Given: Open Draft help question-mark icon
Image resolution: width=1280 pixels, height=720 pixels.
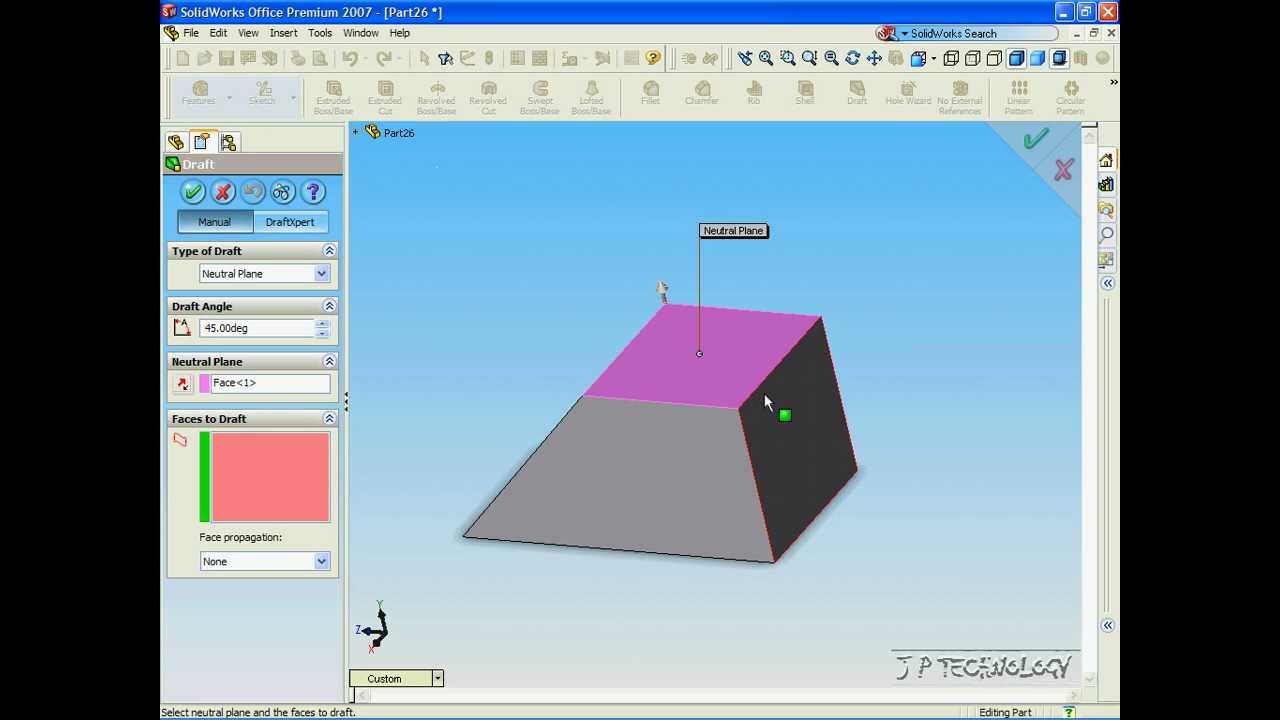Looking at the screenshot, I should [313, 192].
